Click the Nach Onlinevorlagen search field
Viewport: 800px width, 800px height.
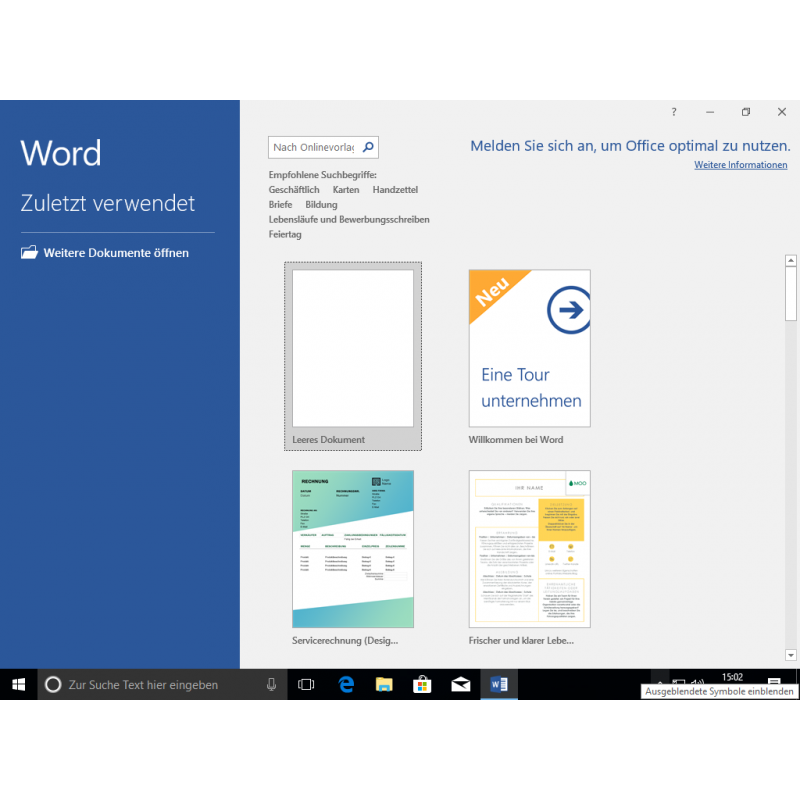(x=313, y=147)
